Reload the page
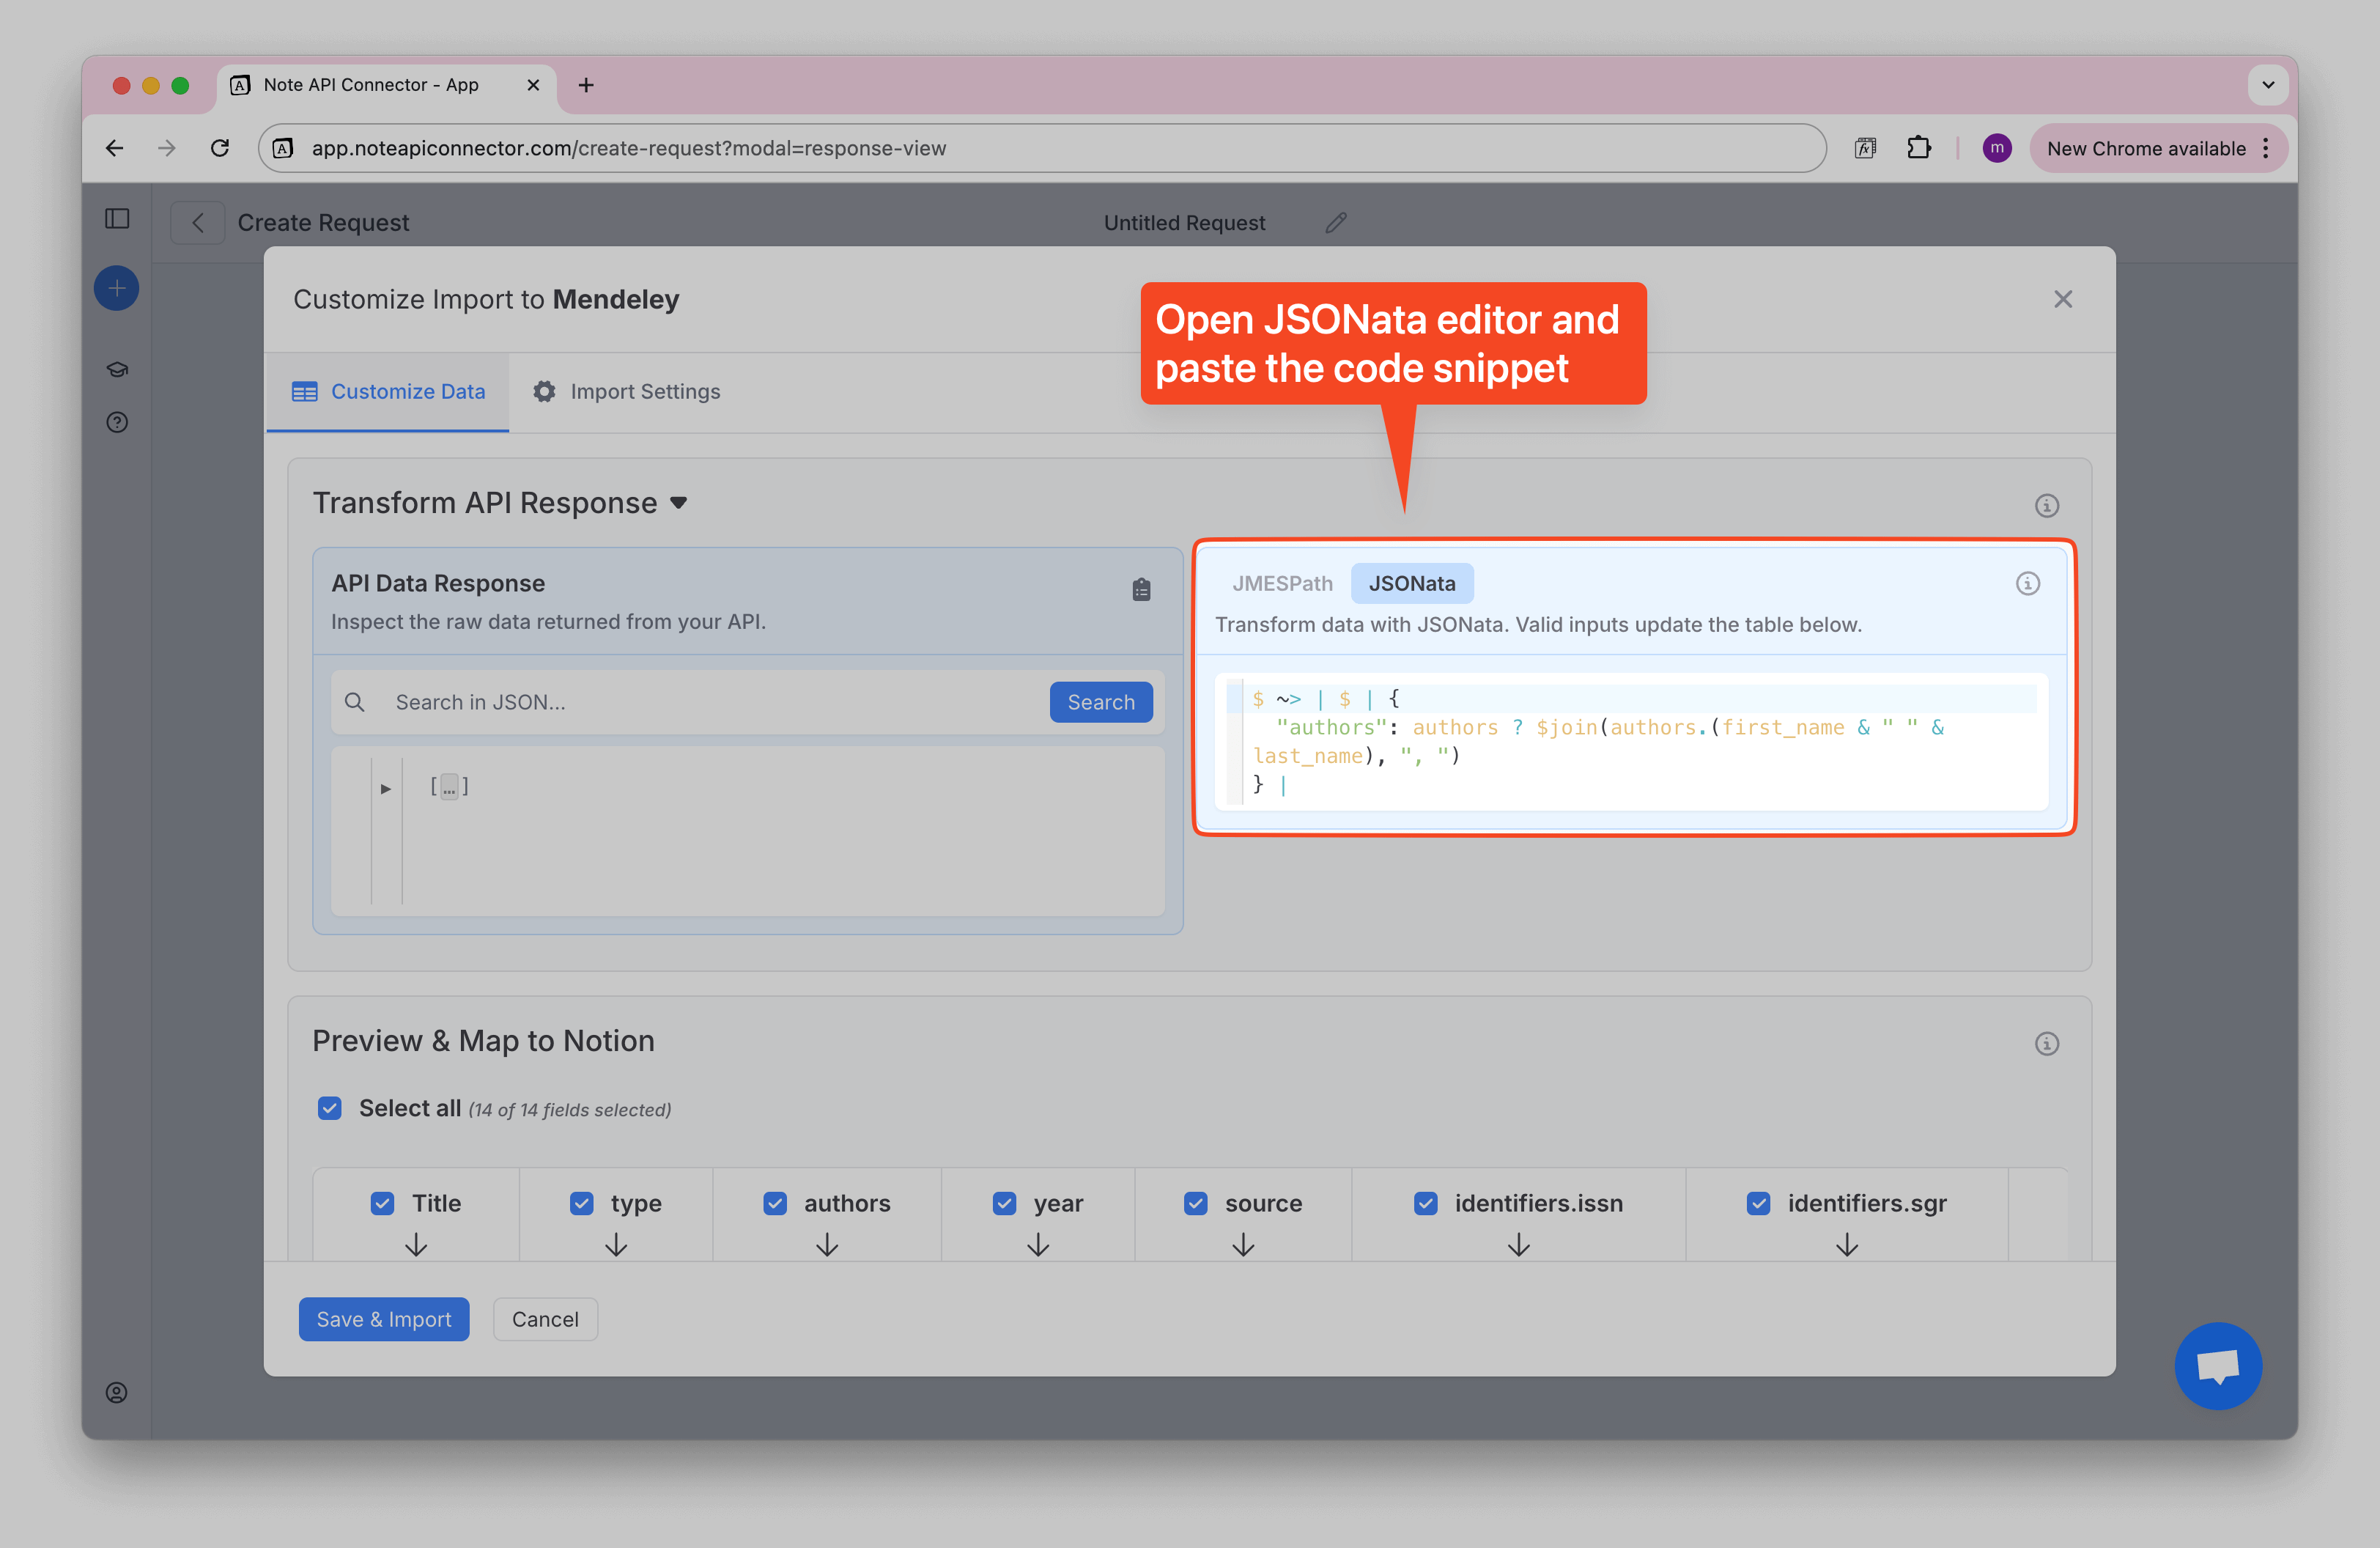The height and width of the screenshot is (1548, 2380). tap(220, 148)
